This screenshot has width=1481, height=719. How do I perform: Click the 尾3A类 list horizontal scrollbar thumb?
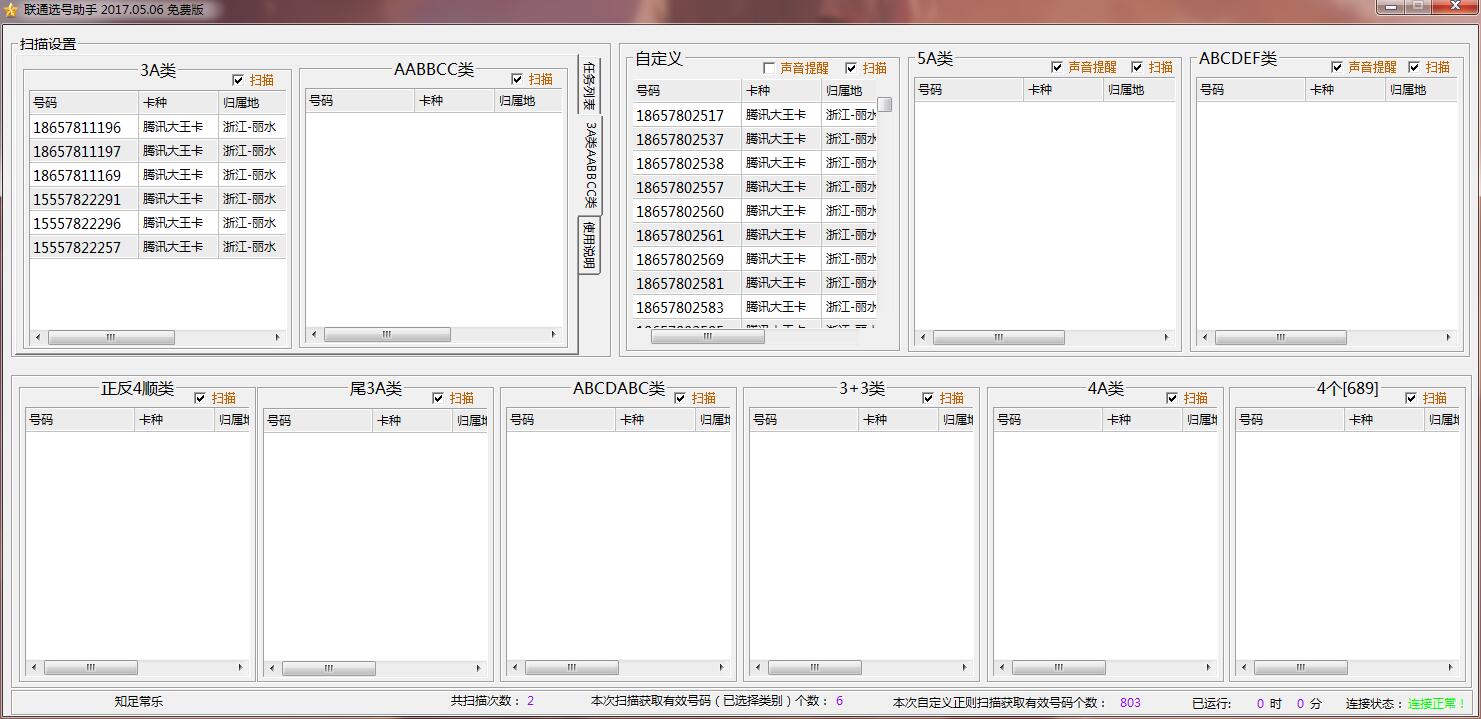point(329,668)
